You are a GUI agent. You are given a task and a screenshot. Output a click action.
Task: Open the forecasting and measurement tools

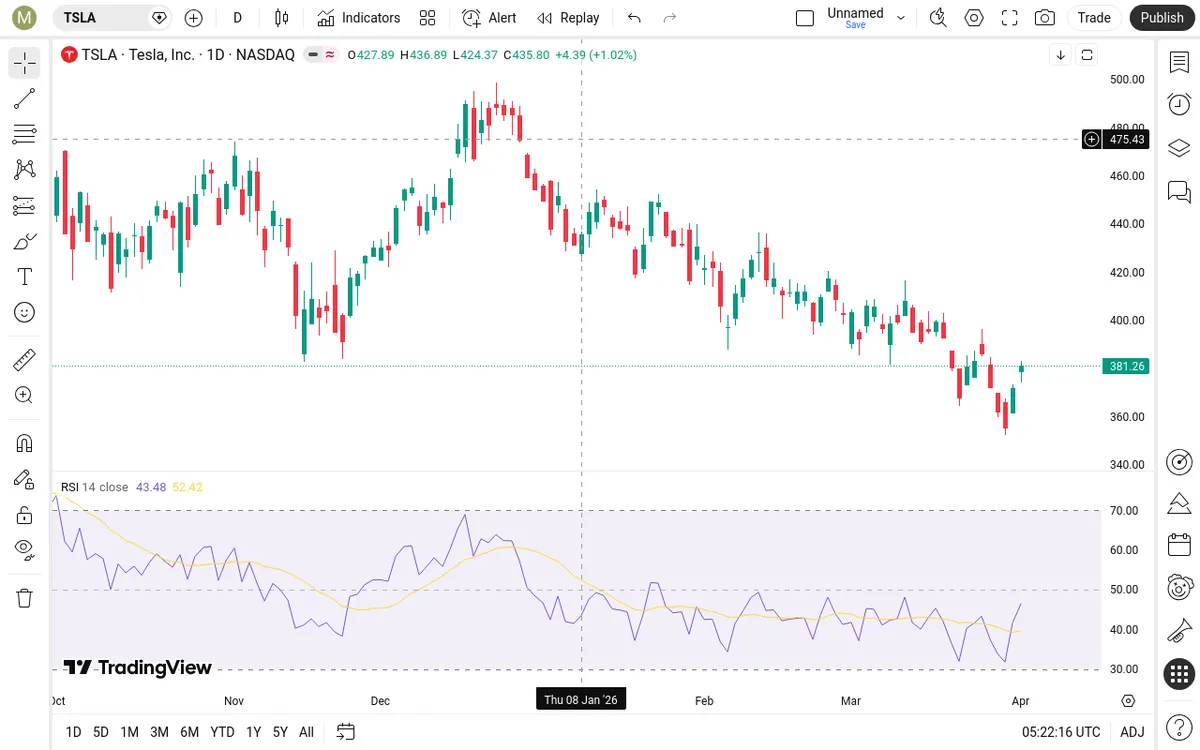pyautogui.click(x=25, y=206)
